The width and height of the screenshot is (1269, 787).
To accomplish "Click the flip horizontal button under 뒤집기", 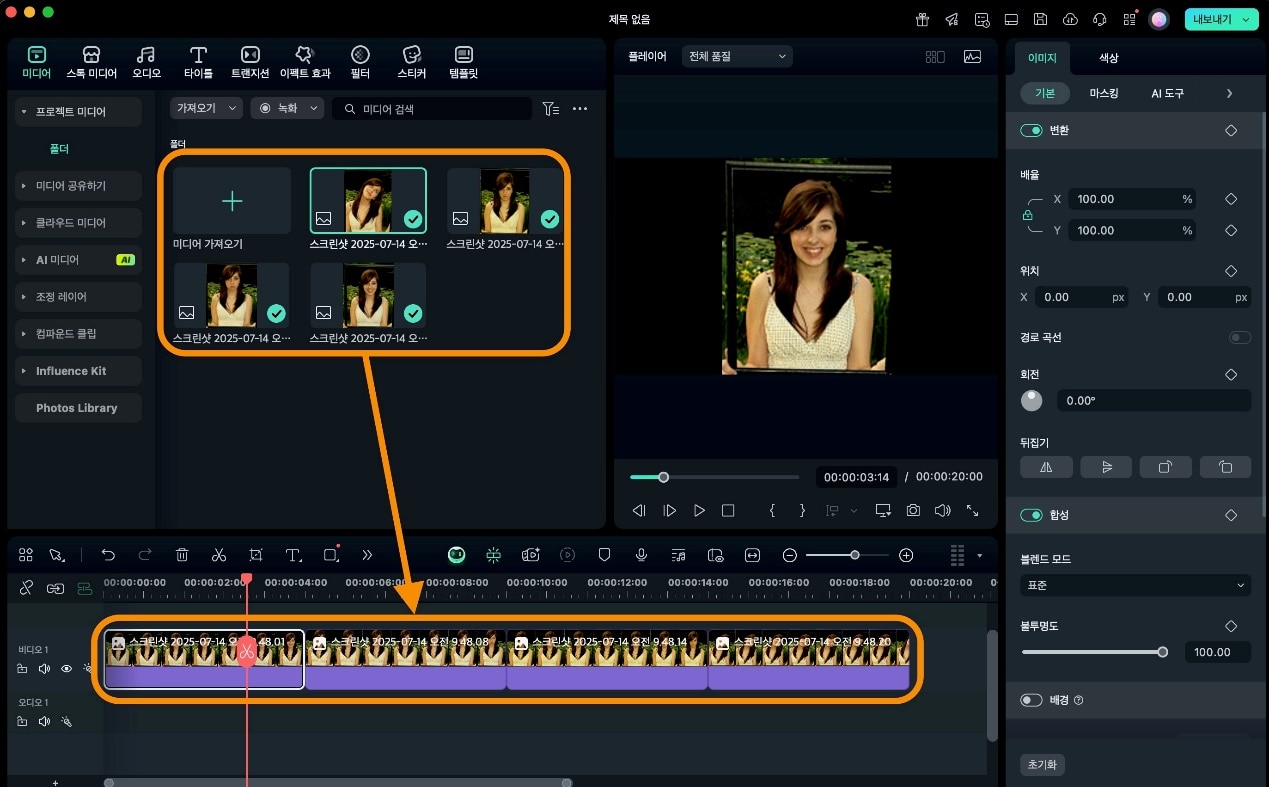I will click(1046, 467).
